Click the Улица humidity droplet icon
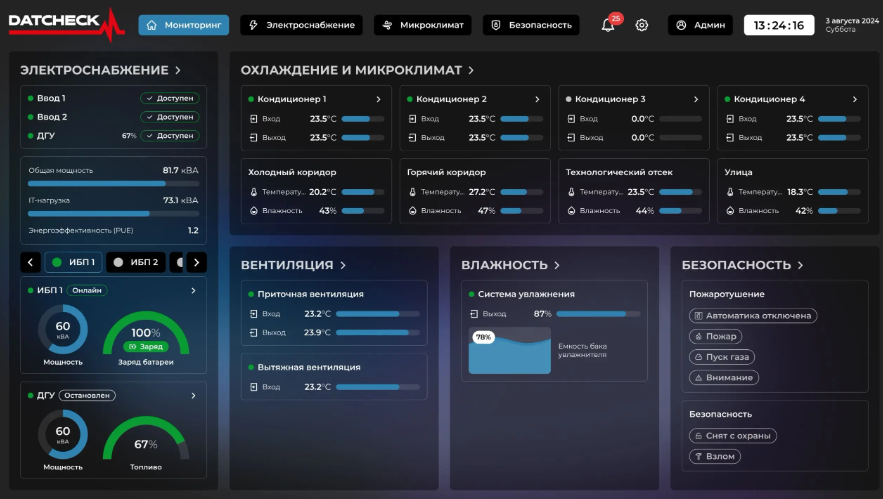This screenshot has width=883, height=499. (730, 211)
